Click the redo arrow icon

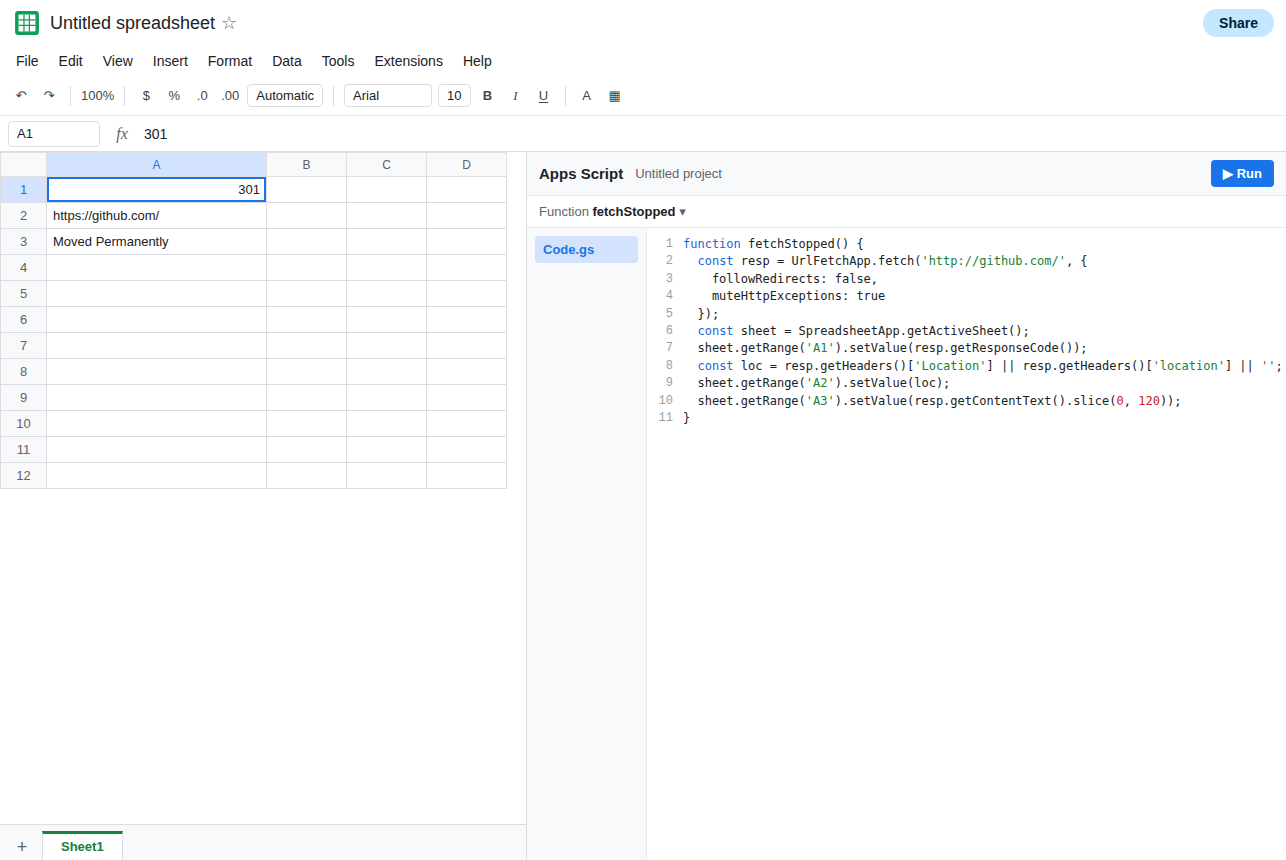(49, 96)
